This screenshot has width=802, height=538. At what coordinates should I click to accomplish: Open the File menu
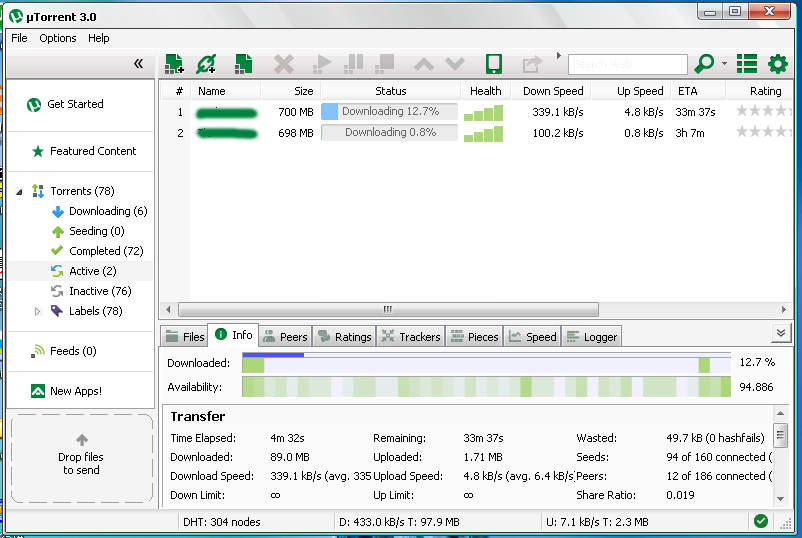point(19,38)
